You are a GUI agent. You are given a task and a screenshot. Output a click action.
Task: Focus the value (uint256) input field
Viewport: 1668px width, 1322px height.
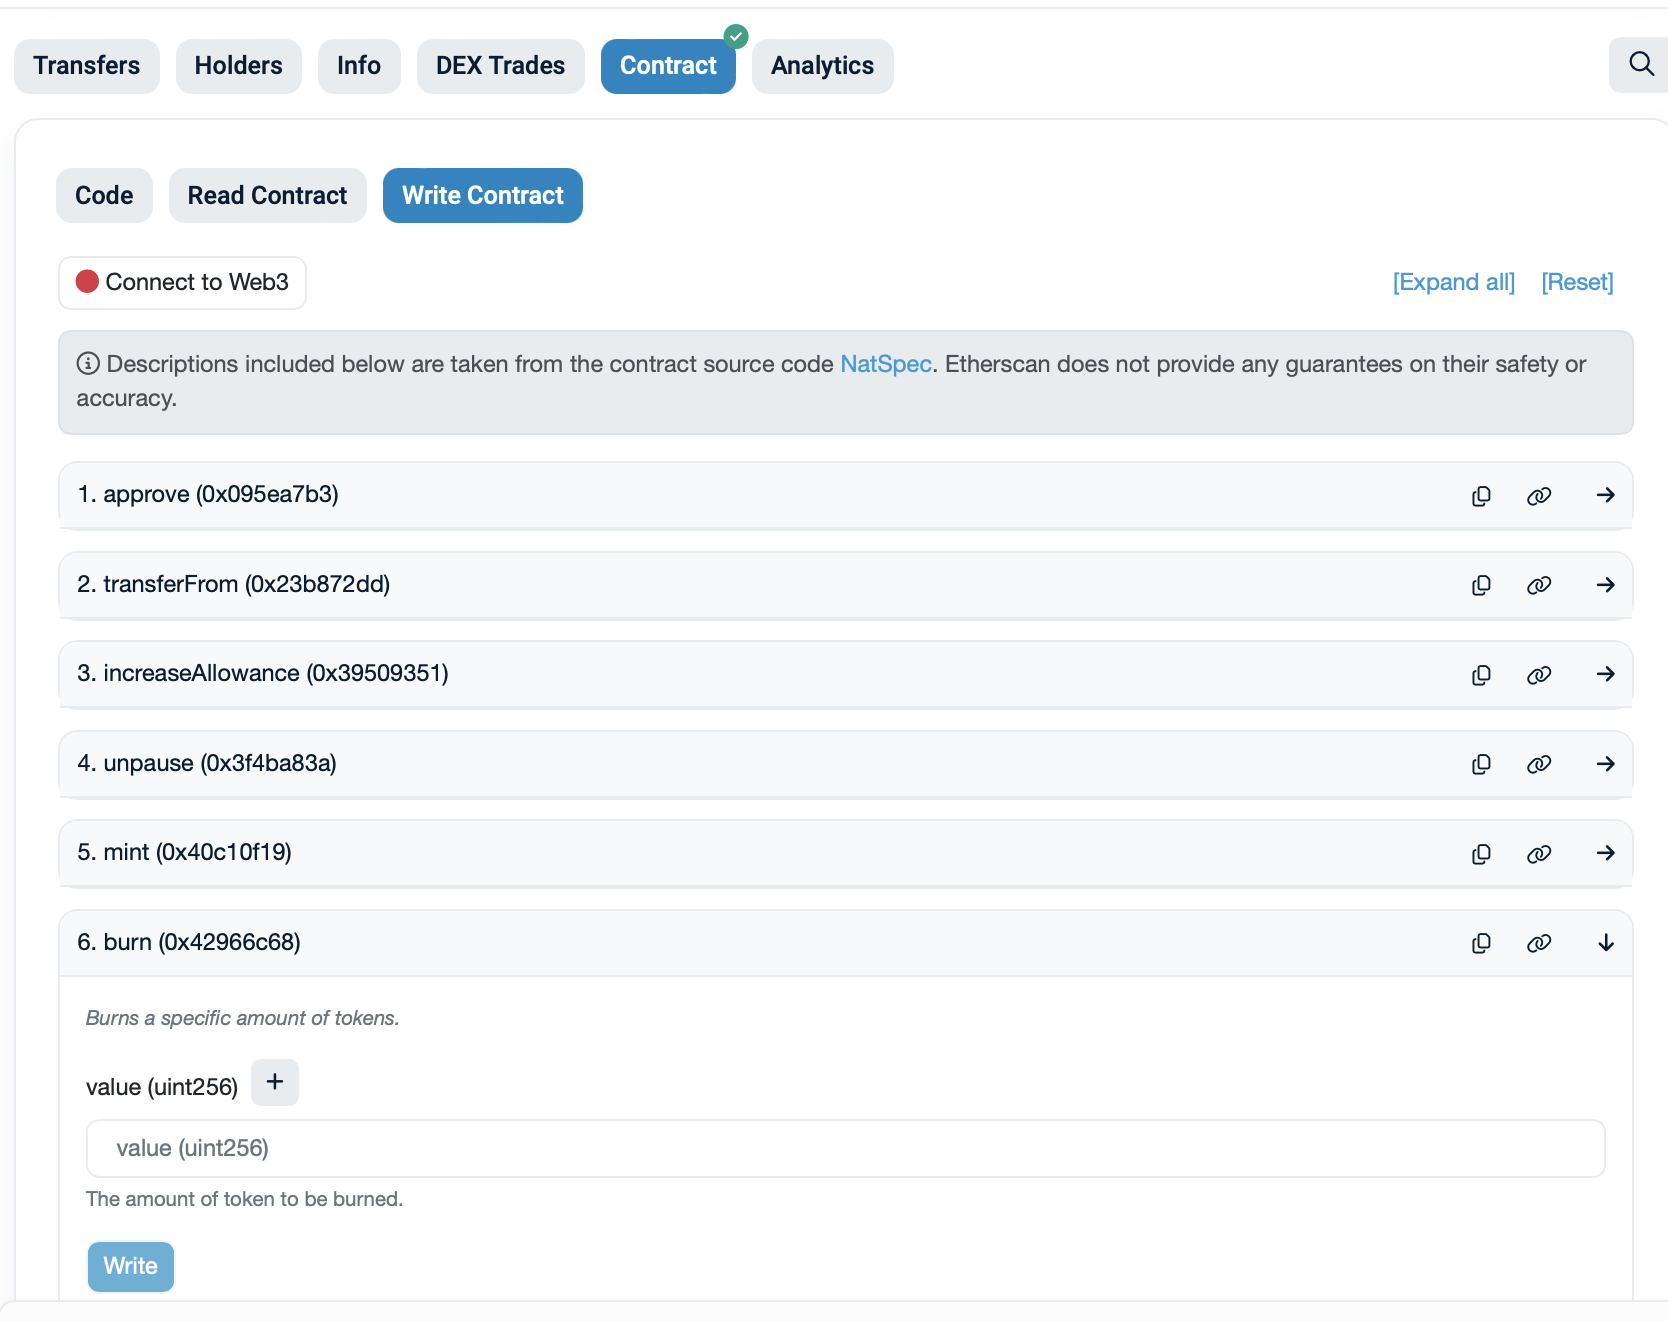coord(846,1148)
